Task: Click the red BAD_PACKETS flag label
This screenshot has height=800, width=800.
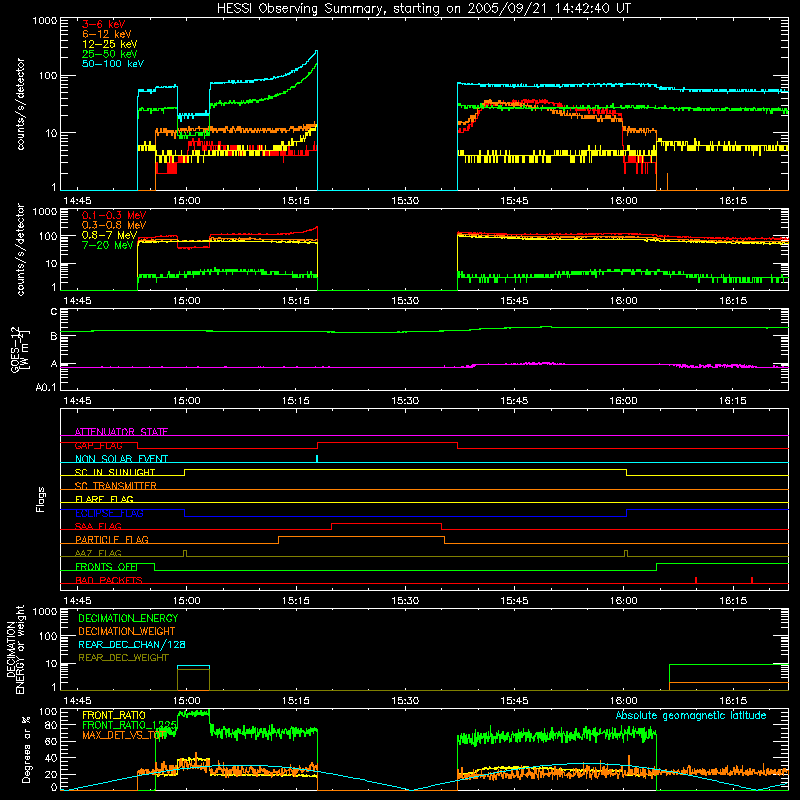Action: (x=109, y=580)
